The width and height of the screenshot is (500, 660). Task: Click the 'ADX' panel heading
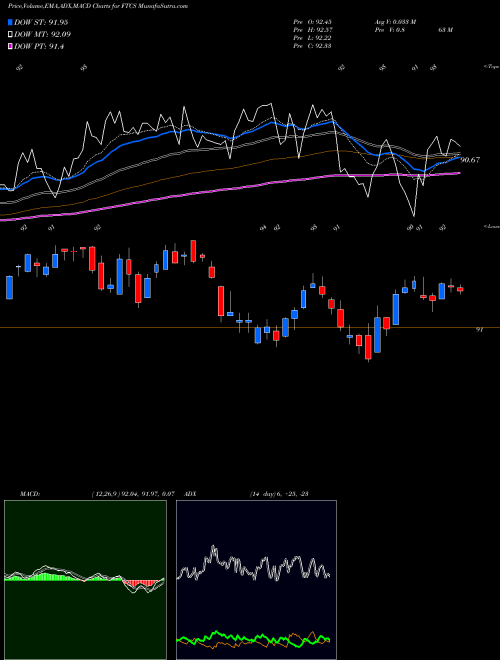point(190,494)
